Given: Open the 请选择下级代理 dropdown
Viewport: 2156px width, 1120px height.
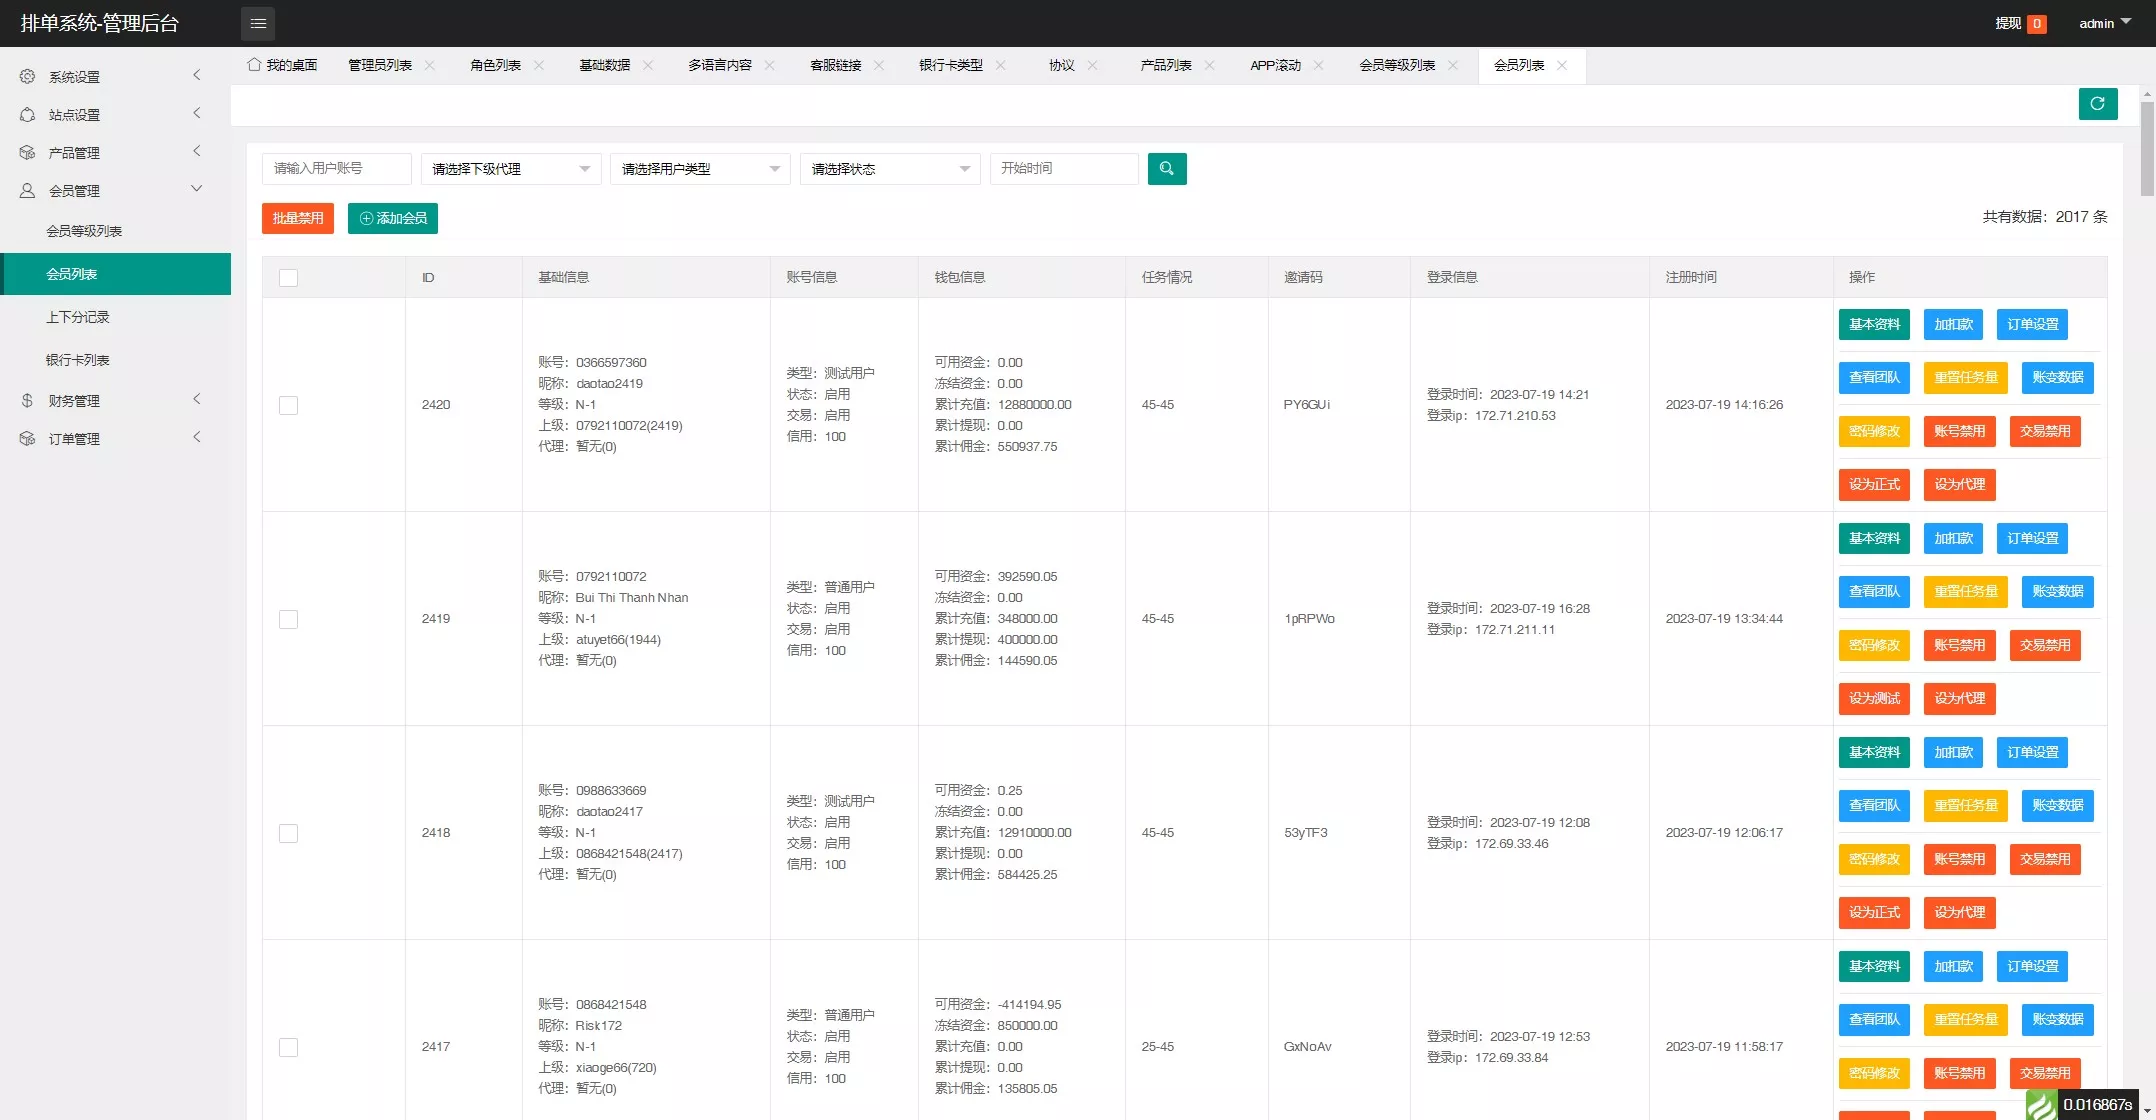Looking at the screenshot, I should coord(510,169).
